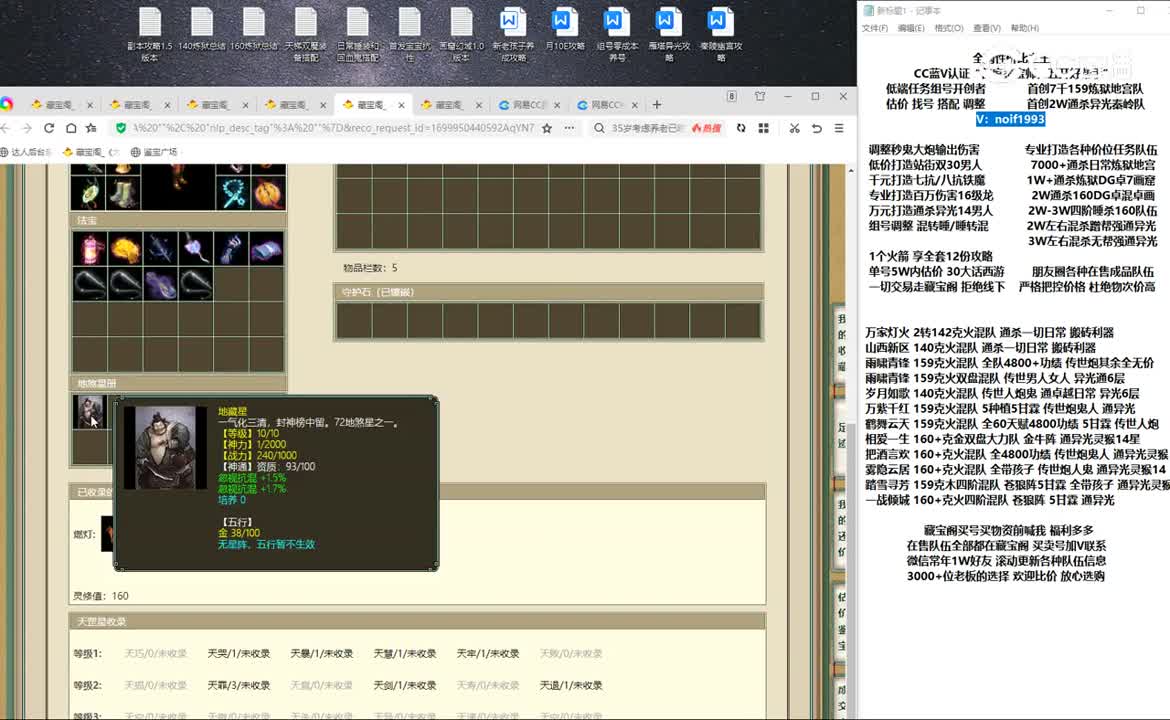Open desktop file 首发宝宝抗性
1170x720 pixels.
tap(410, 34)
